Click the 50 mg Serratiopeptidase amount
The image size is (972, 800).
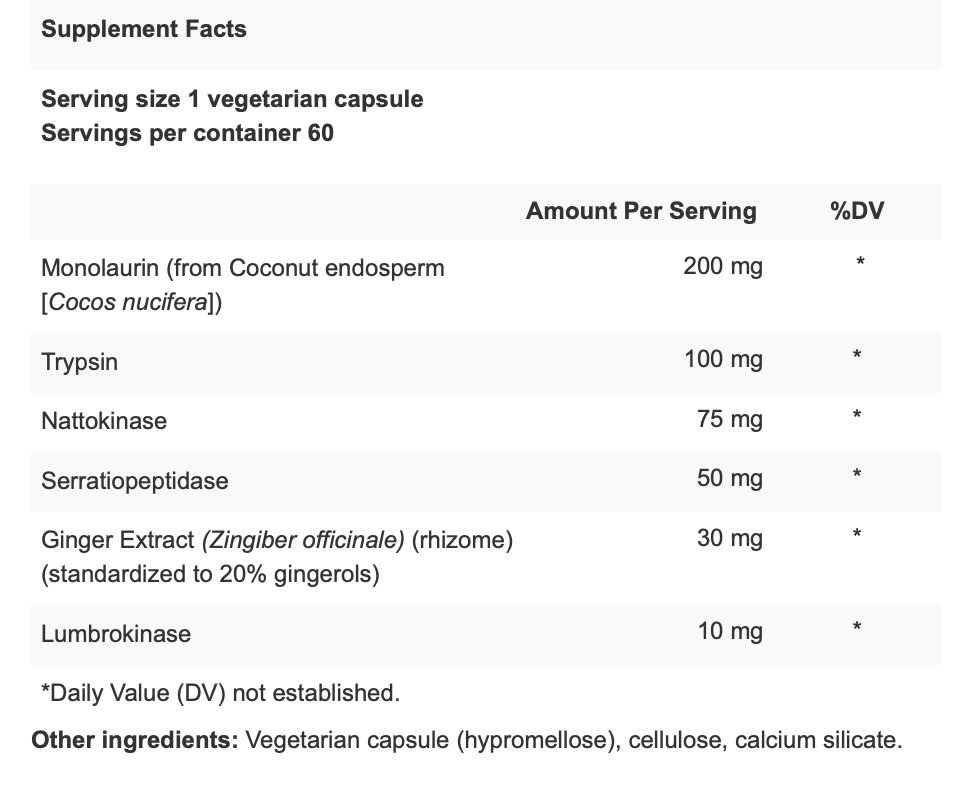coord(730,478)
